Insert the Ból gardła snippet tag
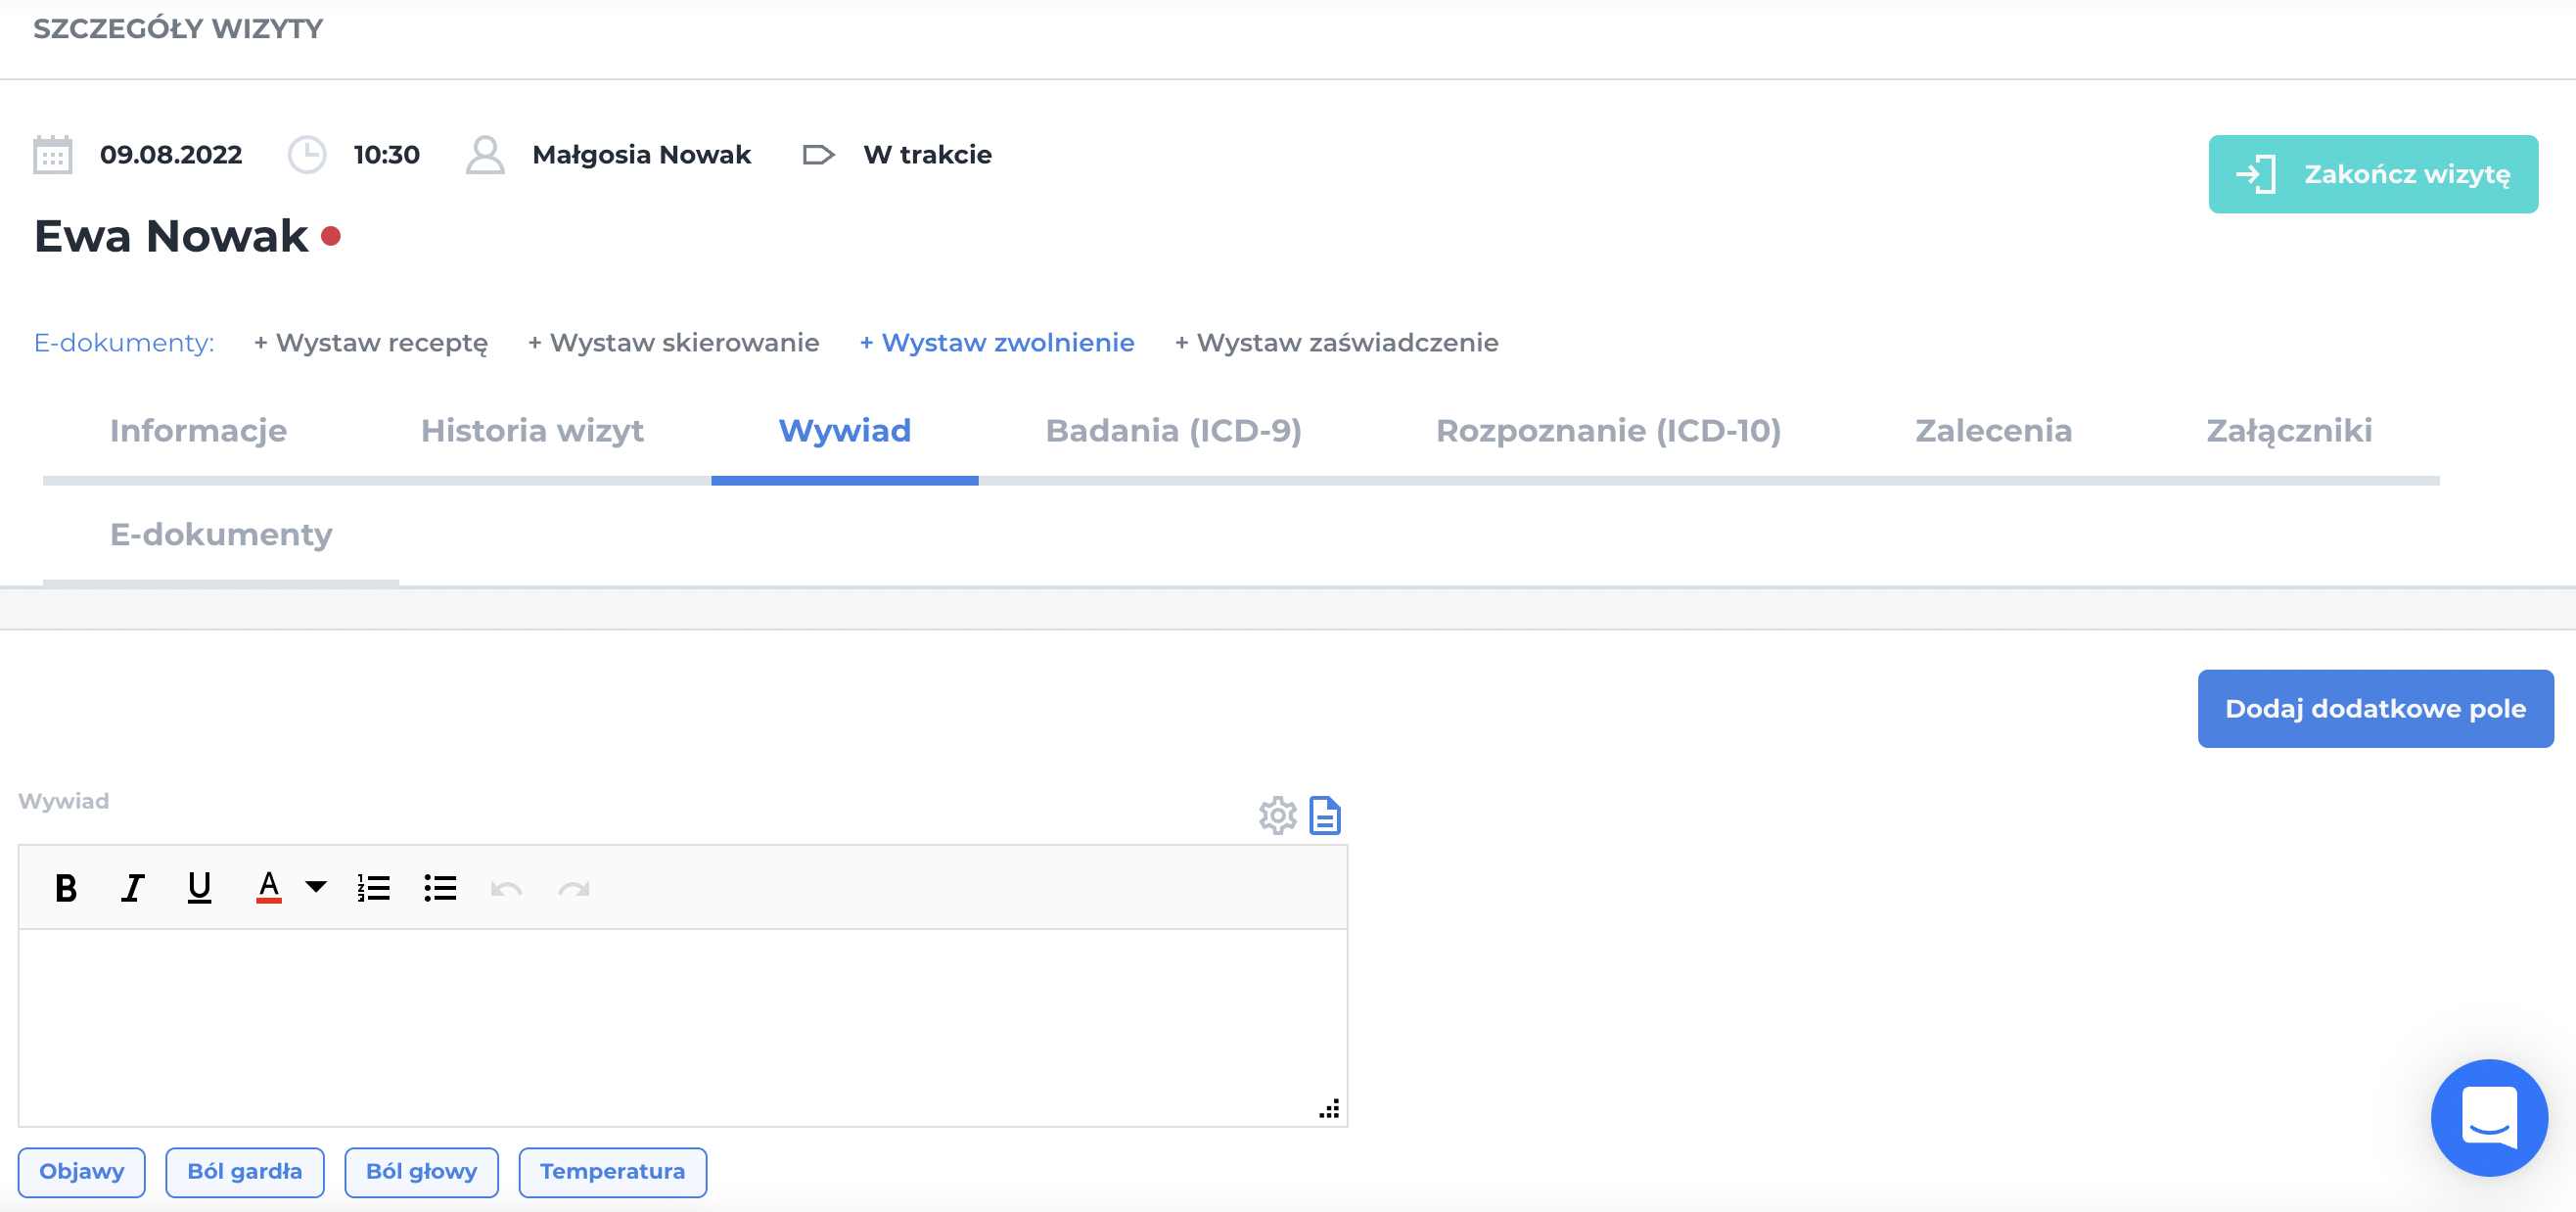This screenshot has width=2576, height=1212. (245, 1172)
